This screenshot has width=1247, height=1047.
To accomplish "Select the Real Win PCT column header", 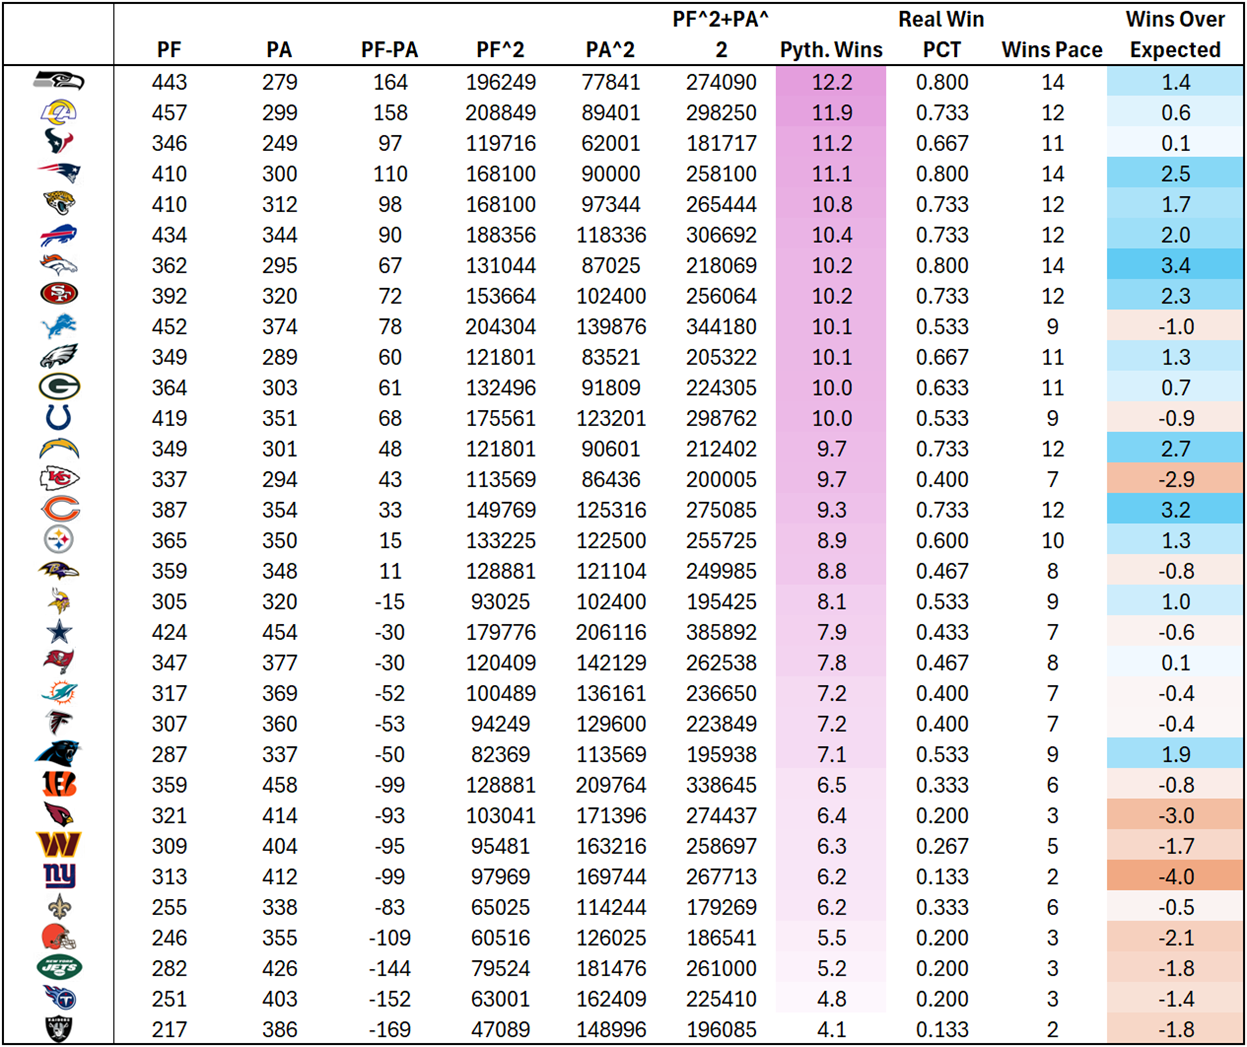I will (x=941, y=35).
